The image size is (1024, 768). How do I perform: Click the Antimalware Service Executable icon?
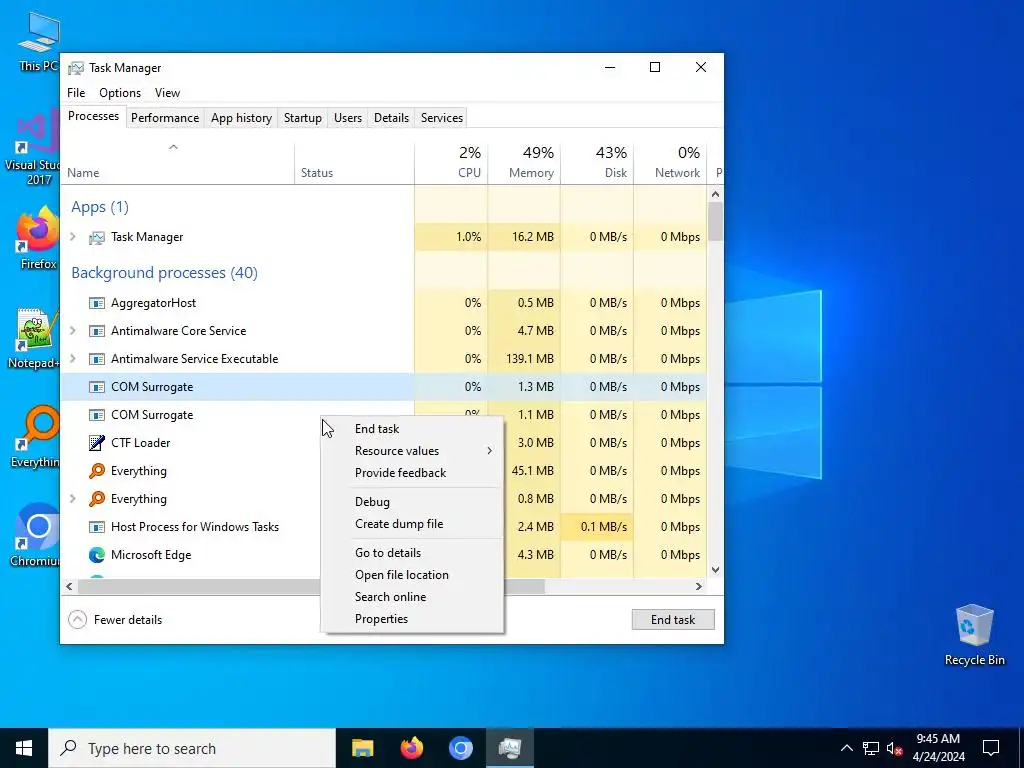click(97, 359)
